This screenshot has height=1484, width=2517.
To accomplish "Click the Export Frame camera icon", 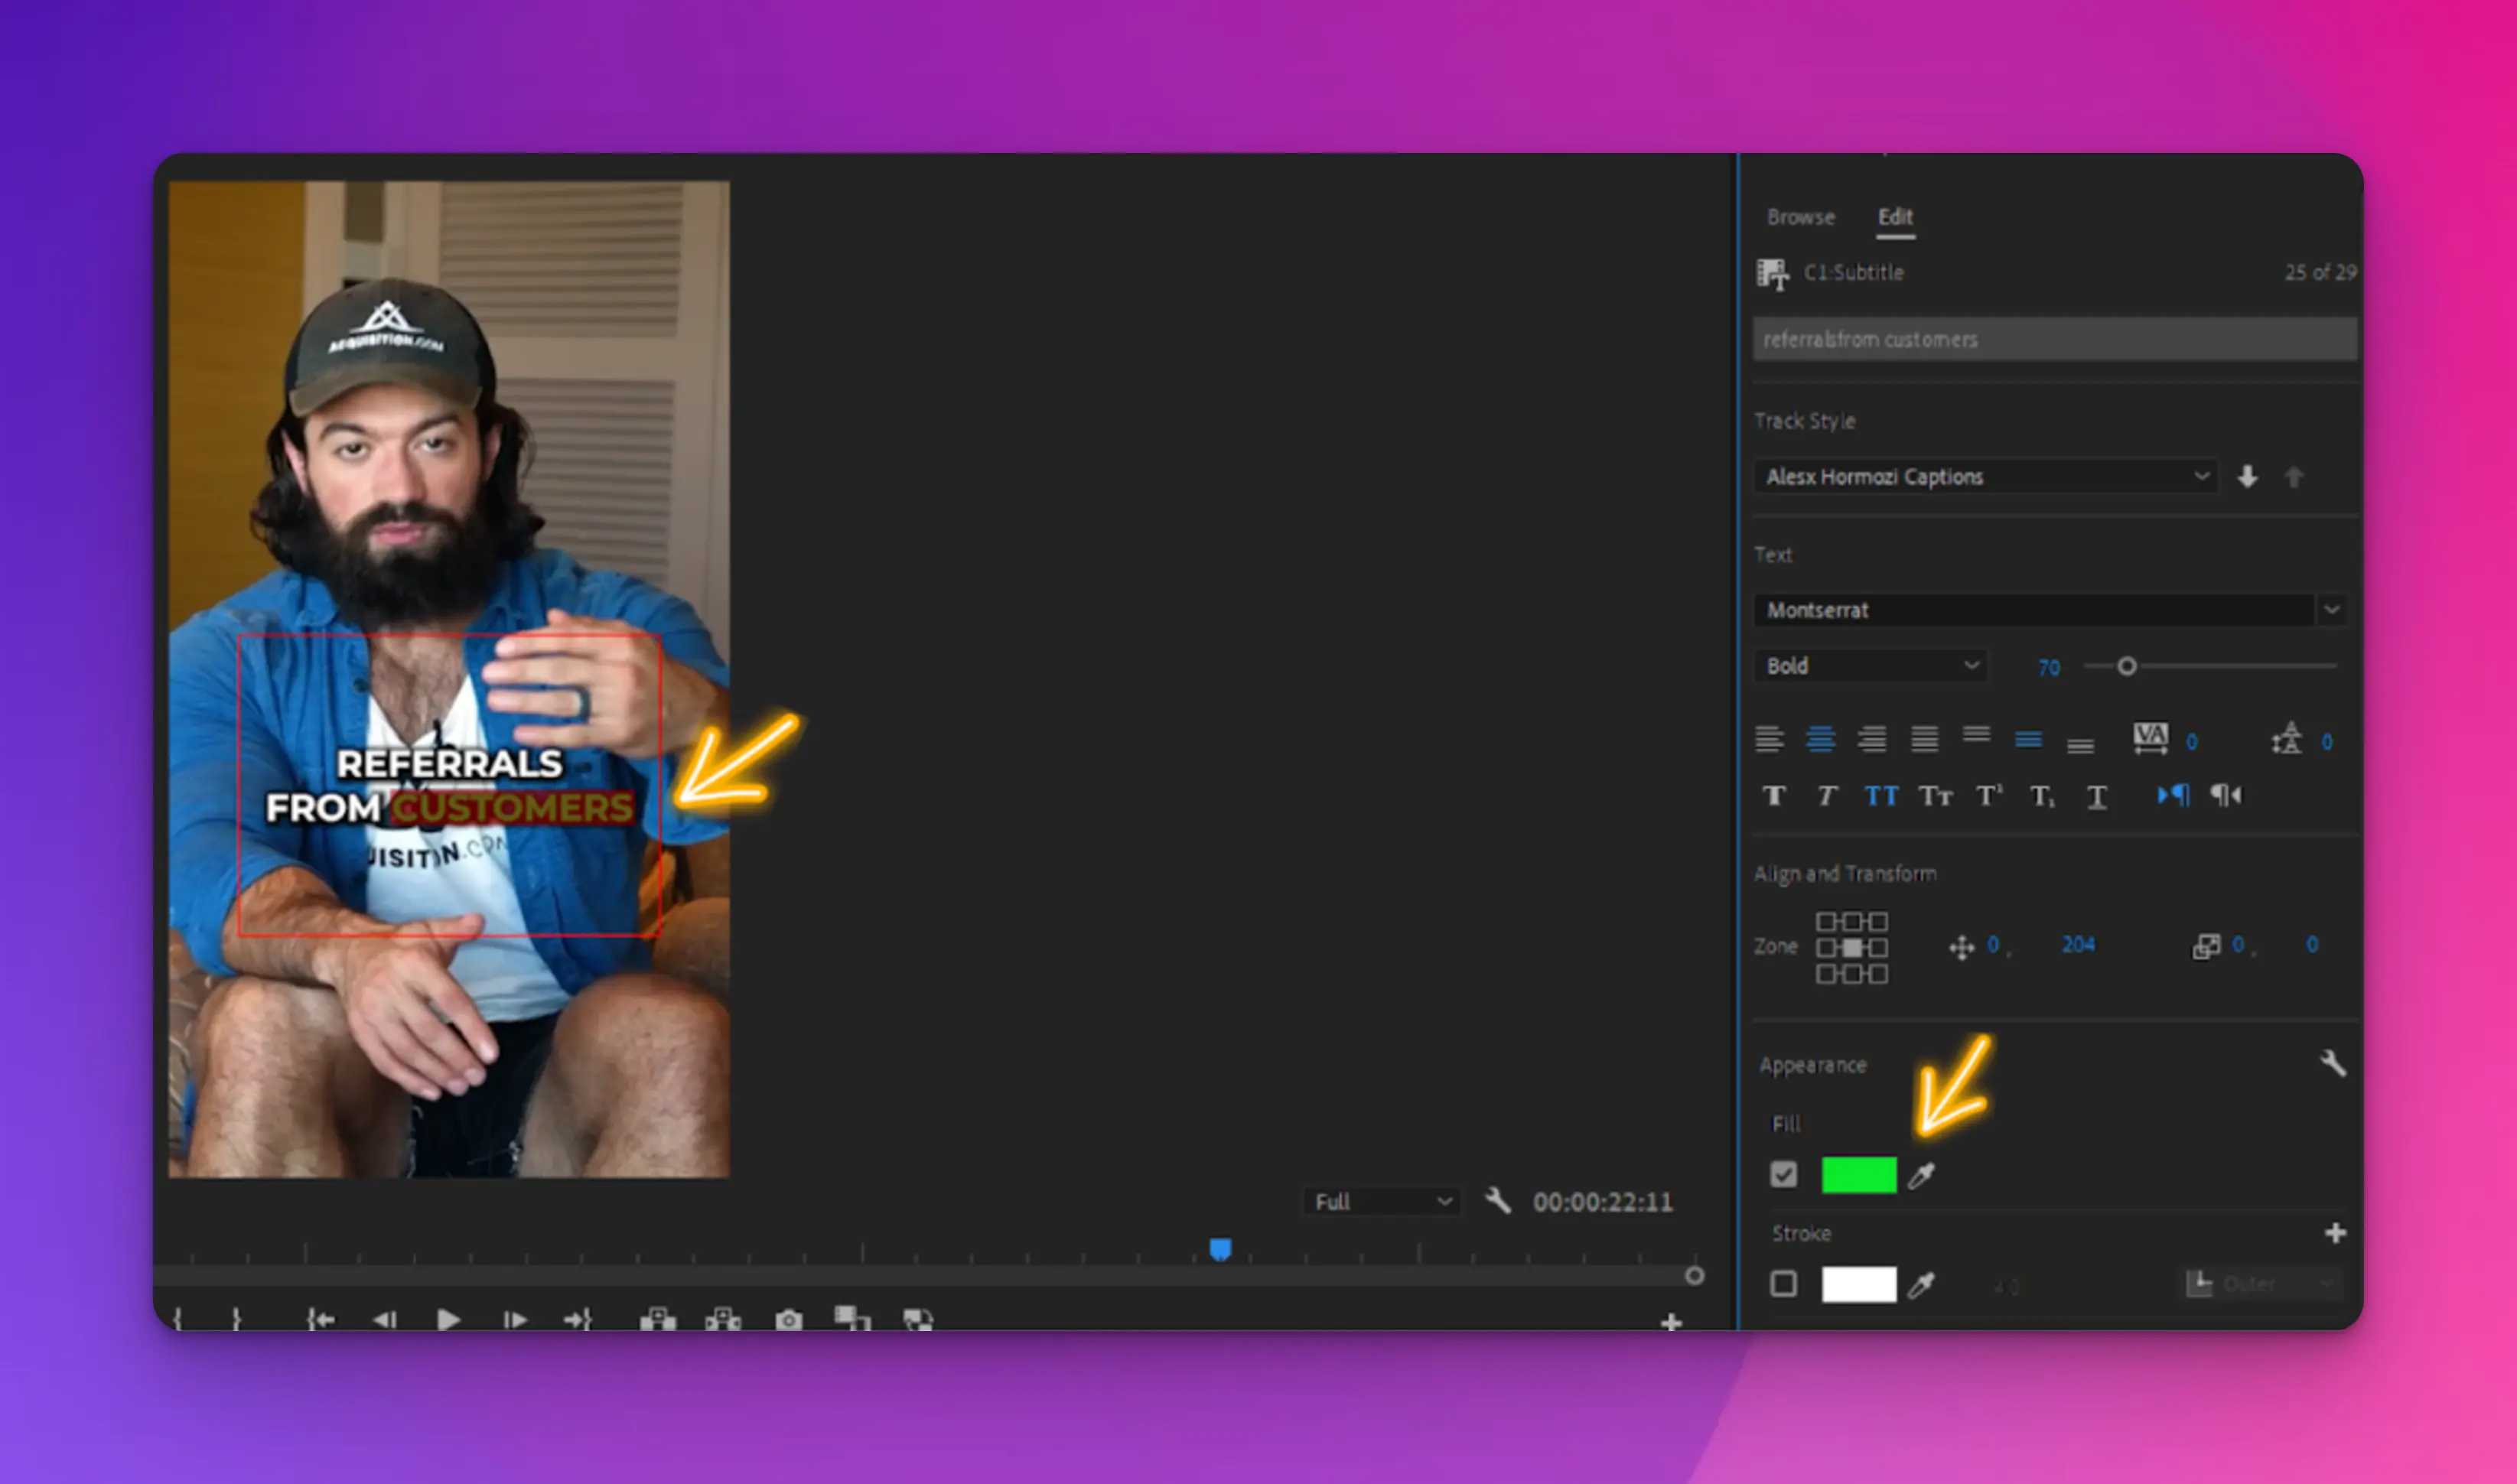I will tap(789, 1319).
